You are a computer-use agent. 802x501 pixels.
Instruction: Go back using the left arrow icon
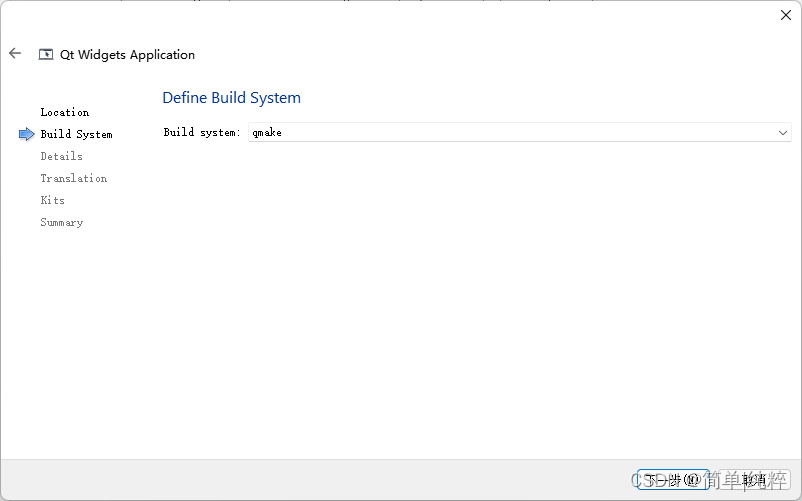click(15, 53)
